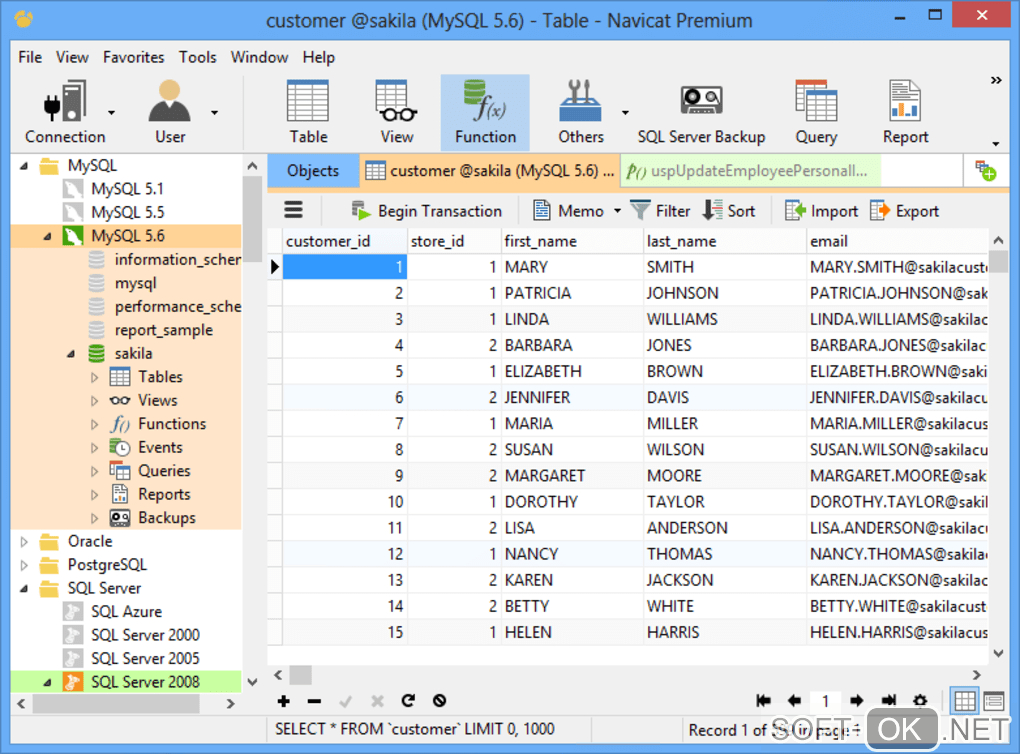
Task: Collapse the MySQL 5.6 connection
Action: 47,236
